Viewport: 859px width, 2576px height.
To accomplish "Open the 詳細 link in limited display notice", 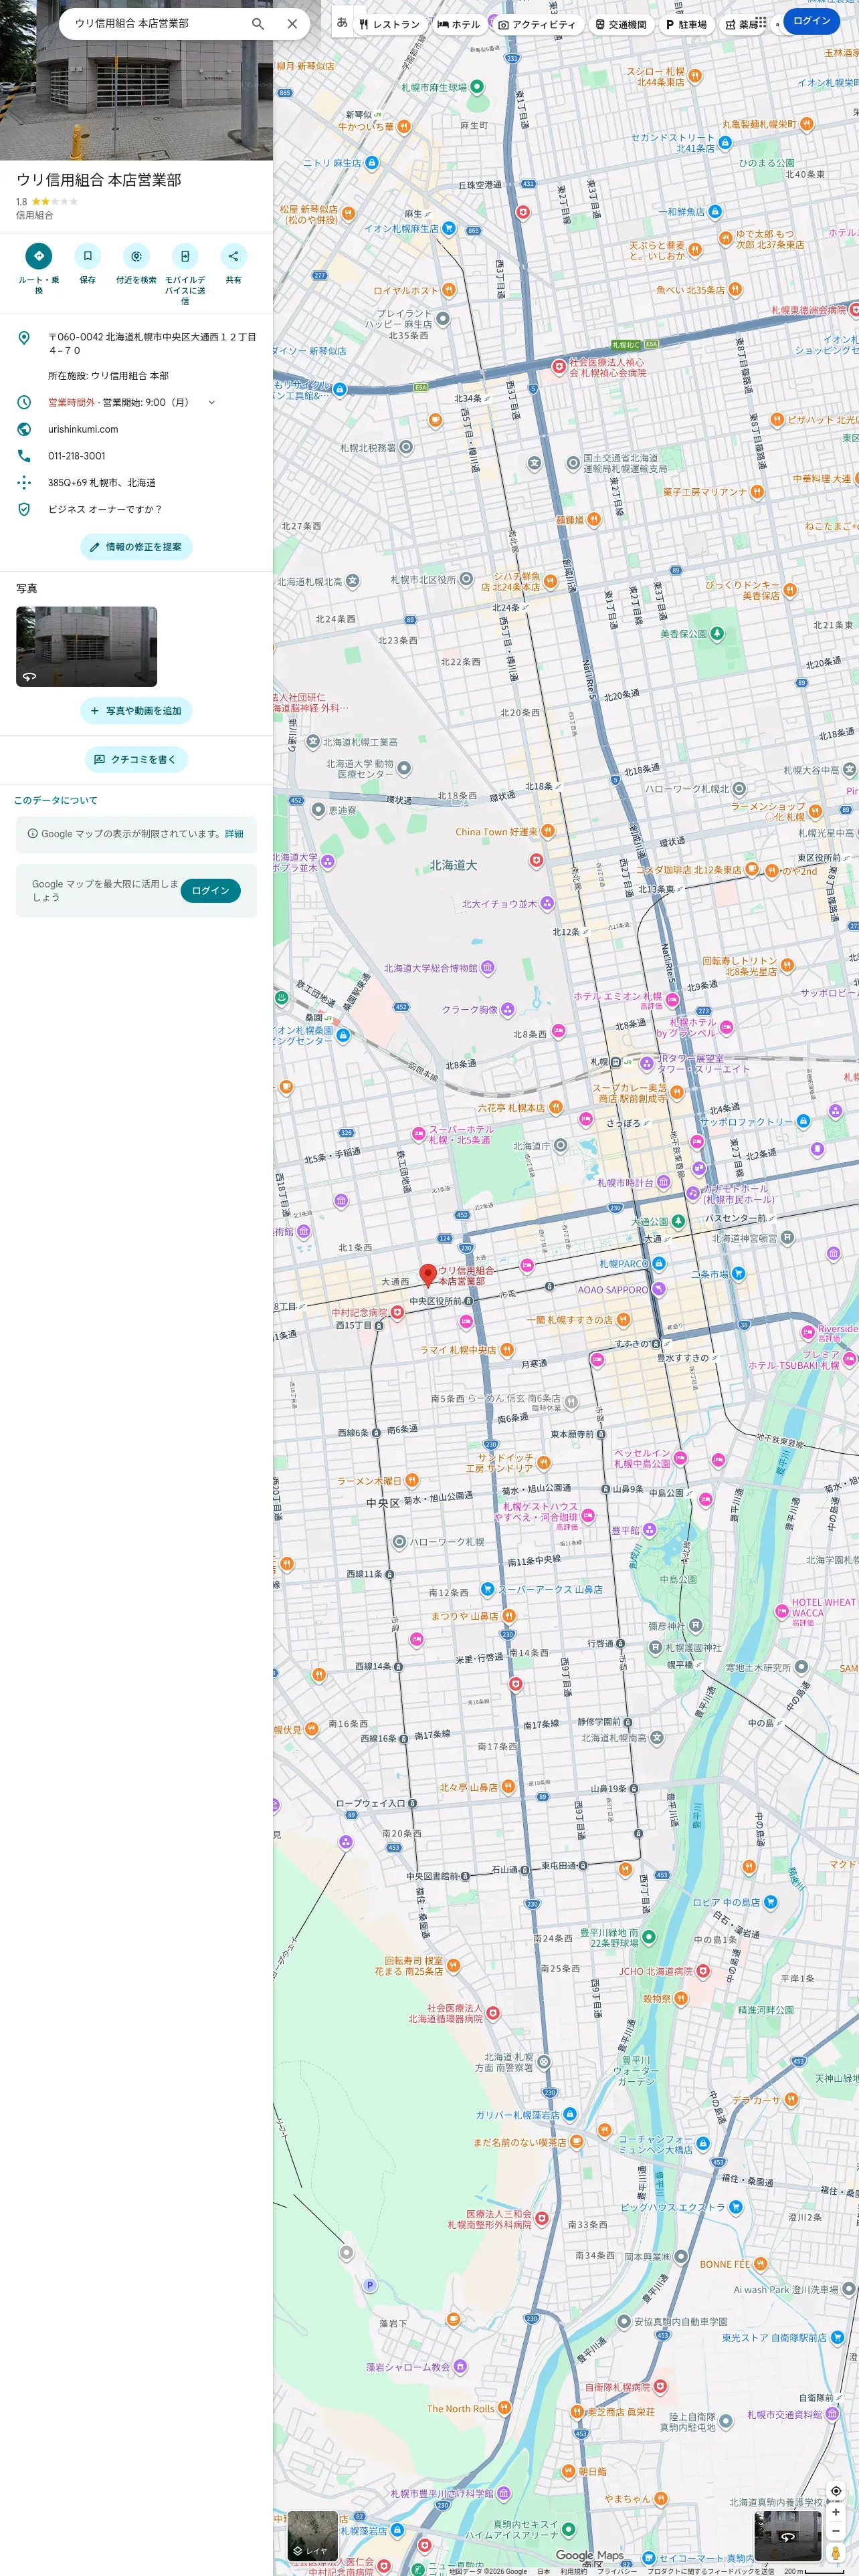I will point(234,834).
